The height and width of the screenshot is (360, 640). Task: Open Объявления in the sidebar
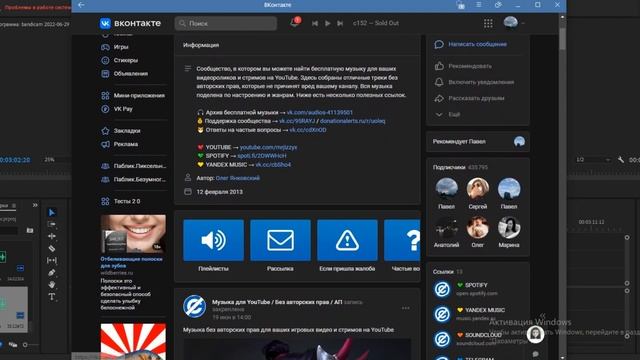(131, 74)
